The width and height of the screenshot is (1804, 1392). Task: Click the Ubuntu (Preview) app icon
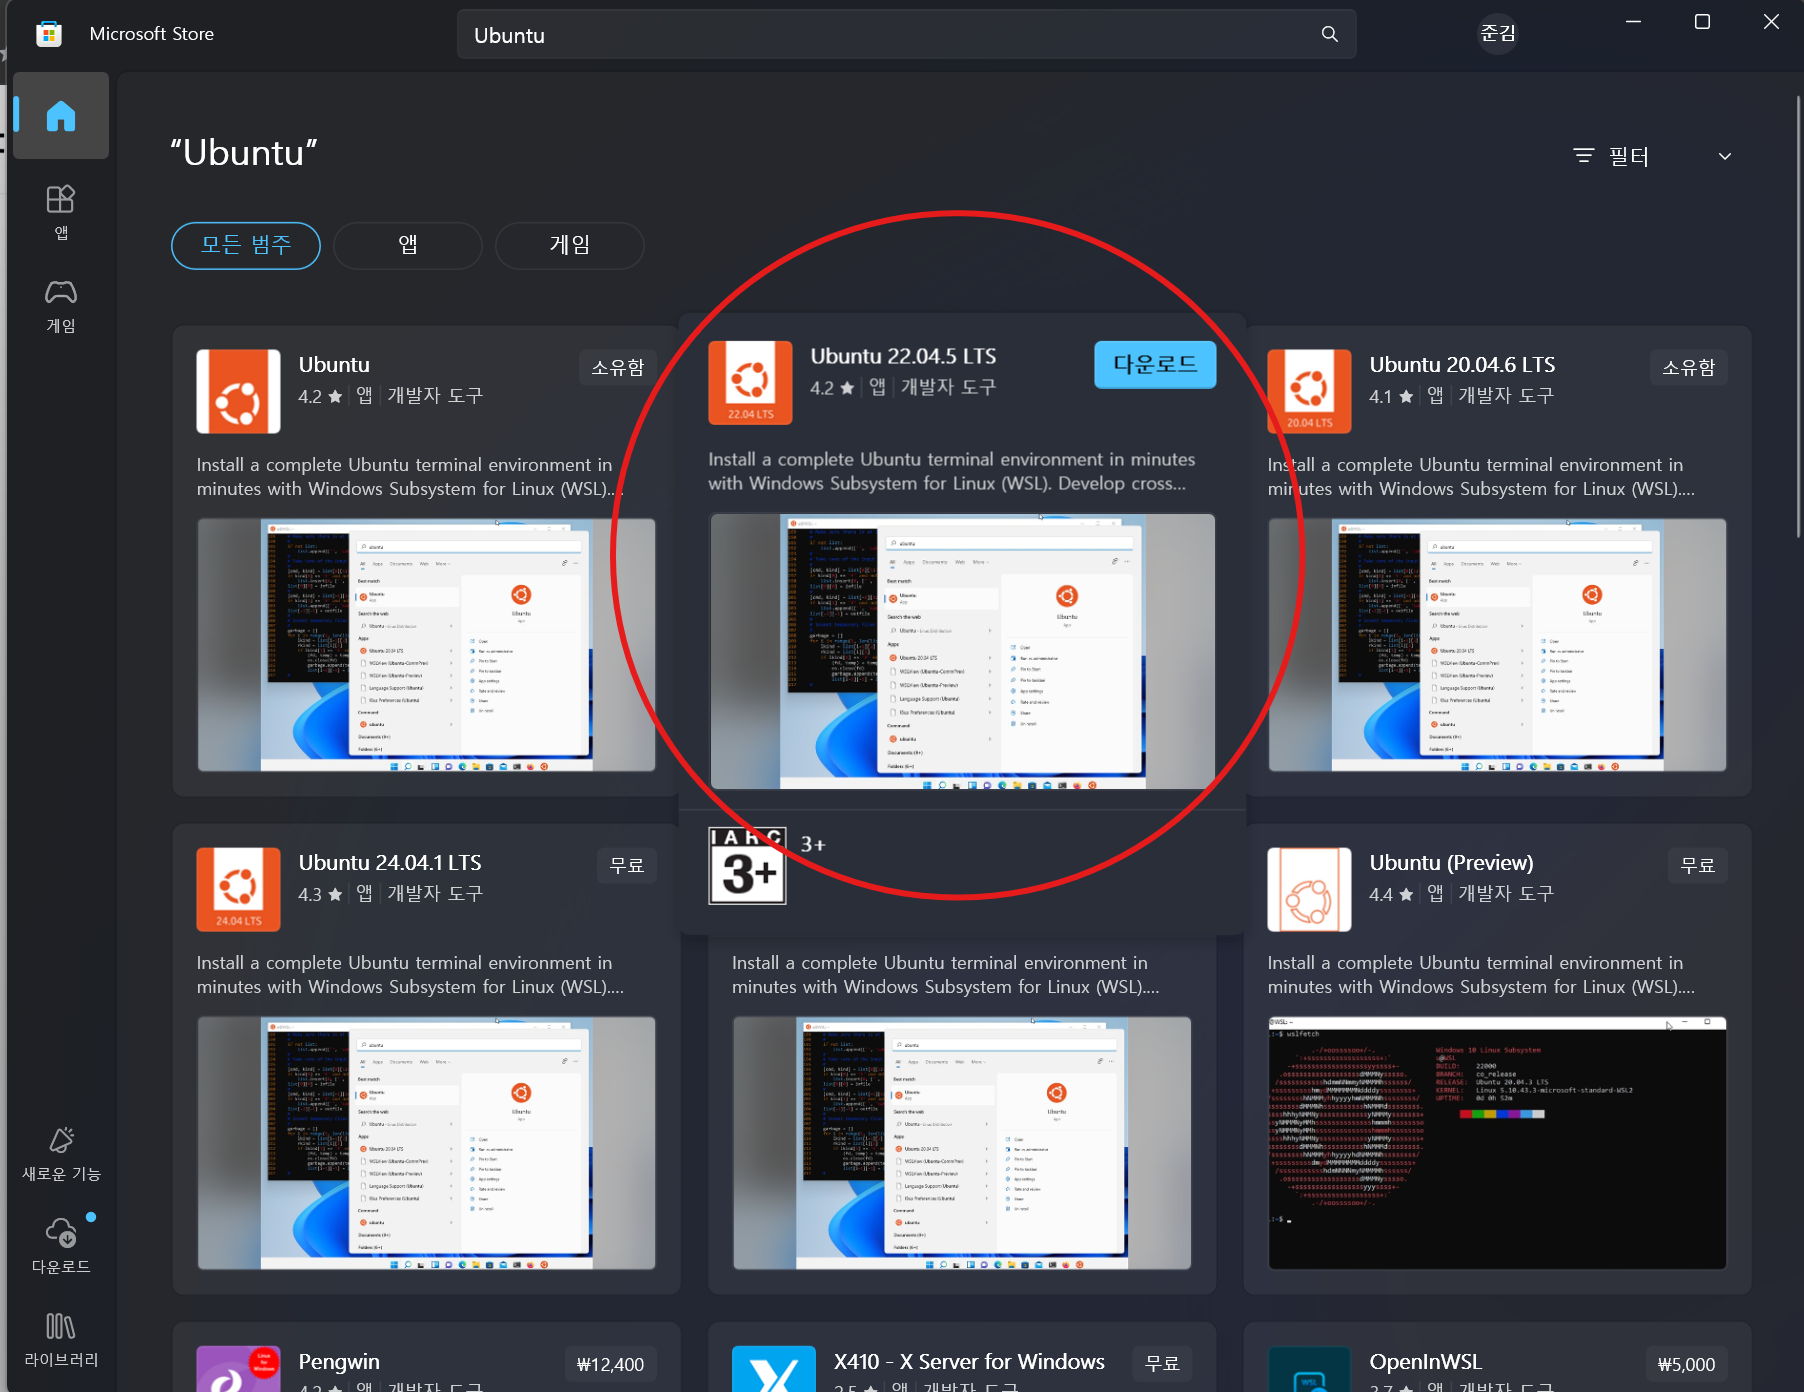click(1309, 889)
